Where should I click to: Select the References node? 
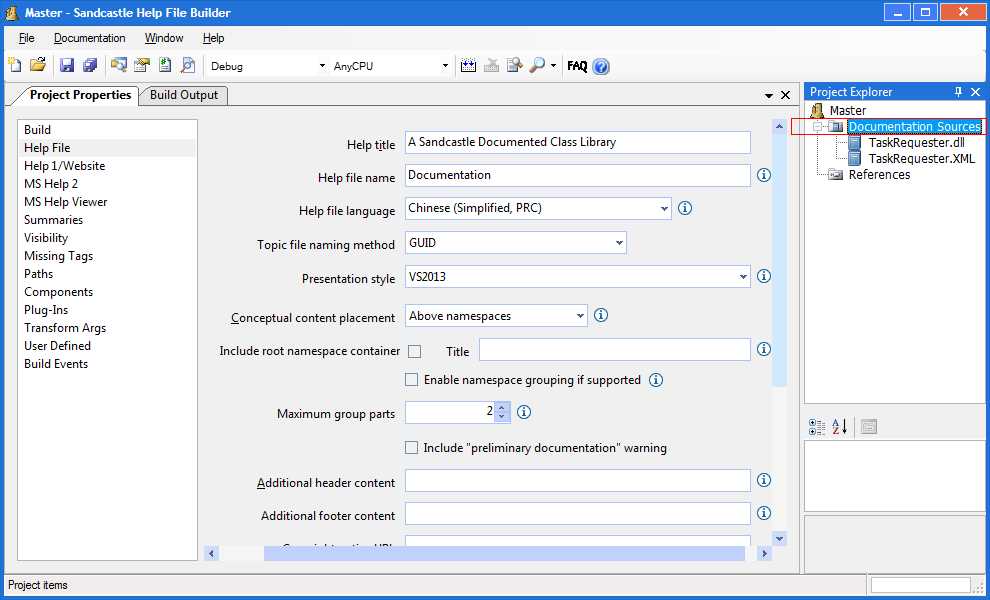[879, 175]
